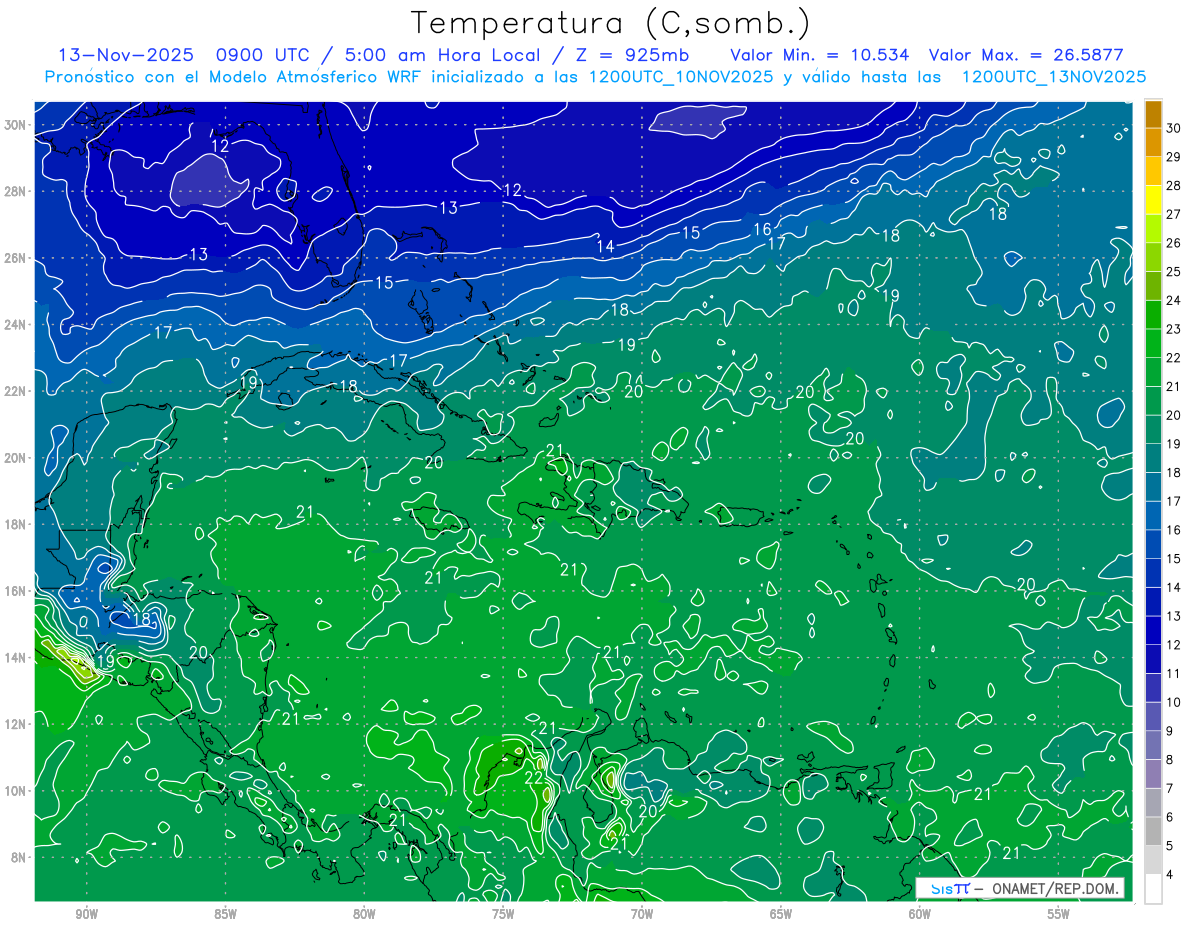Click the "Valor Min. = 10.534" value
The width and height of the screenshot is (1200, 927).
tap(820, 54)
